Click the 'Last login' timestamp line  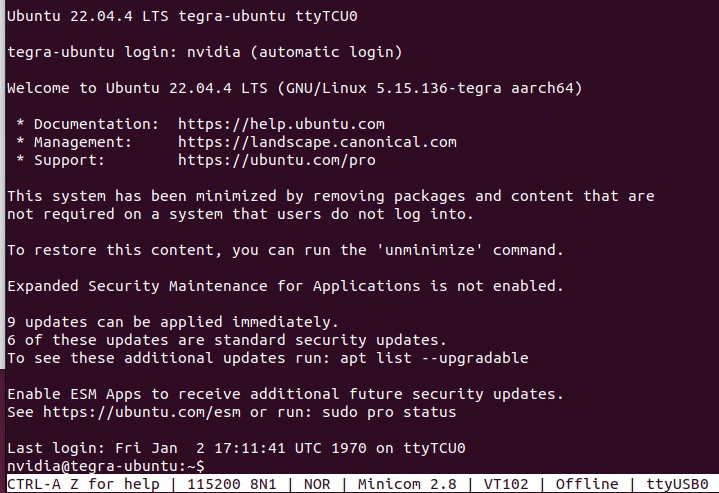tap(236, 448)
